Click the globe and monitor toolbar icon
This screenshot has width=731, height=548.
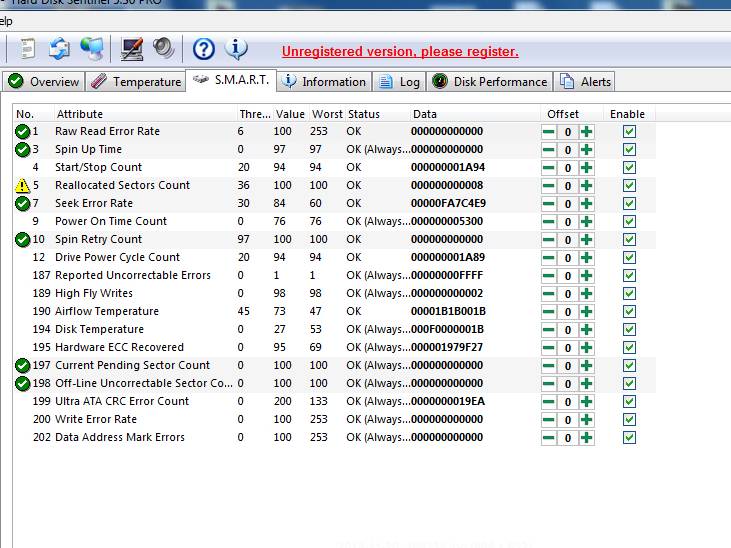click(x=92, y=49)
